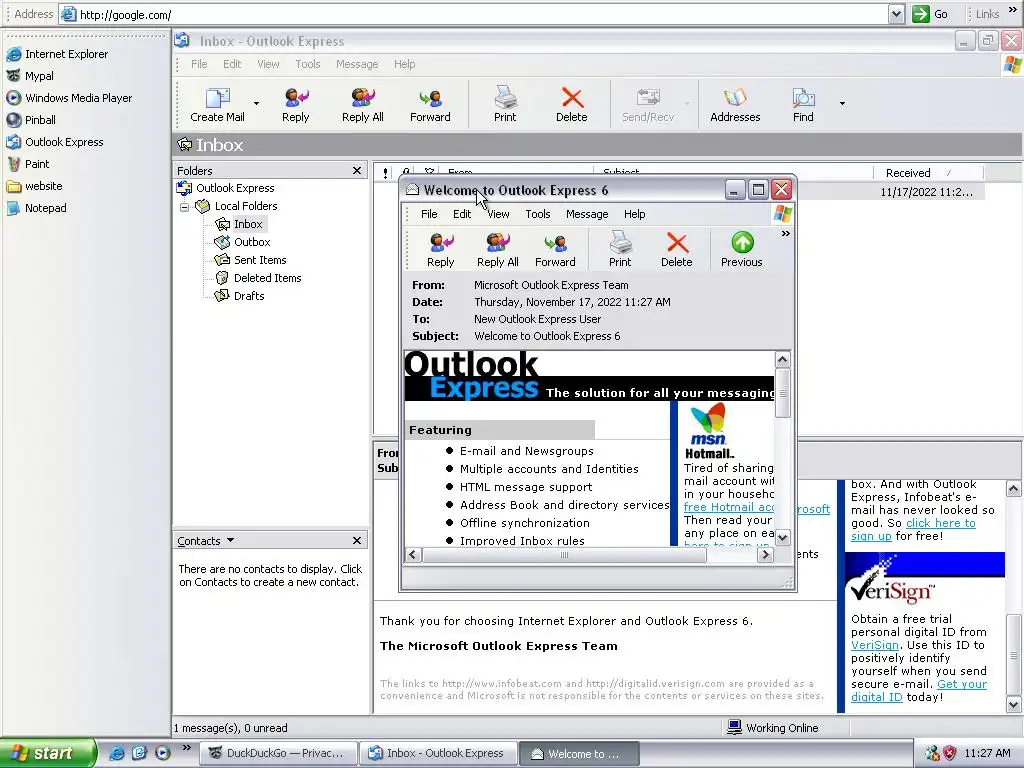Viewport: 1024px width, 768px height.
Task: Click Internet Explorer quick launch taskbar icon
Action: [117, 753]
